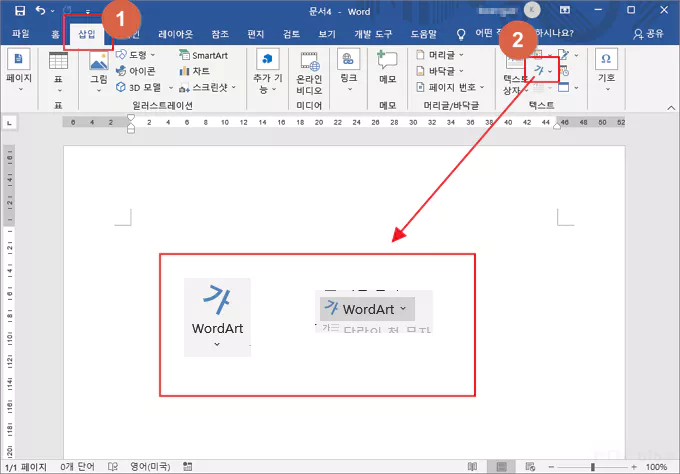Click the macro recording icon in status bar

[x=187, y=467]
